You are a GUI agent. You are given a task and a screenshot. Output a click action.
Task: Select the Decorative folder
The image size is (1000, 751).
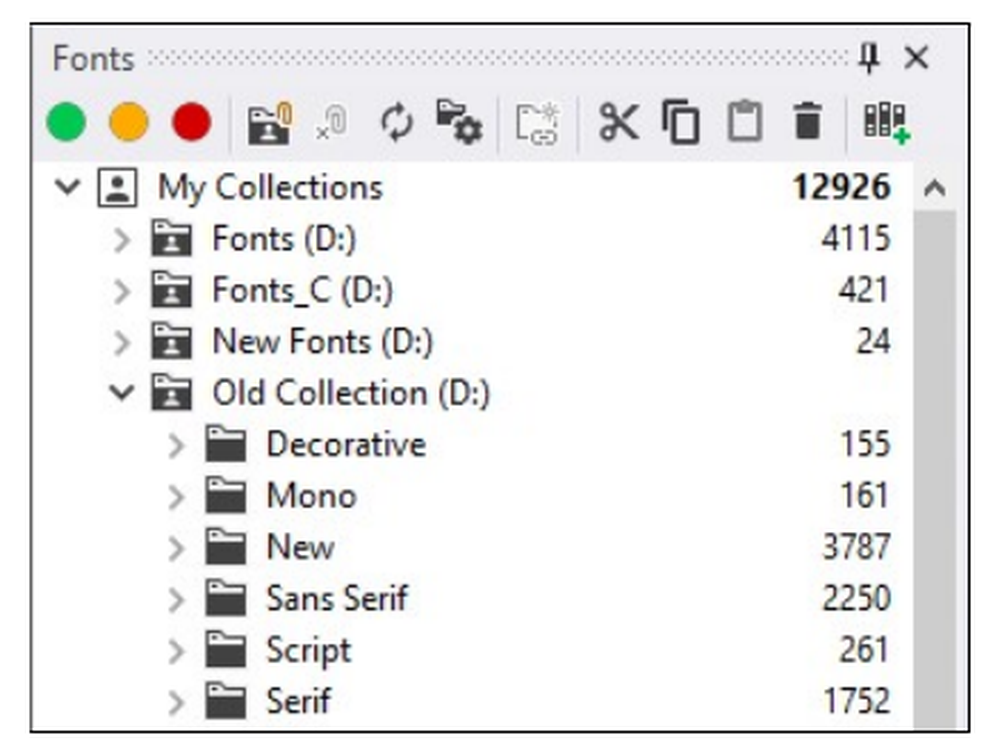(345, 444)
